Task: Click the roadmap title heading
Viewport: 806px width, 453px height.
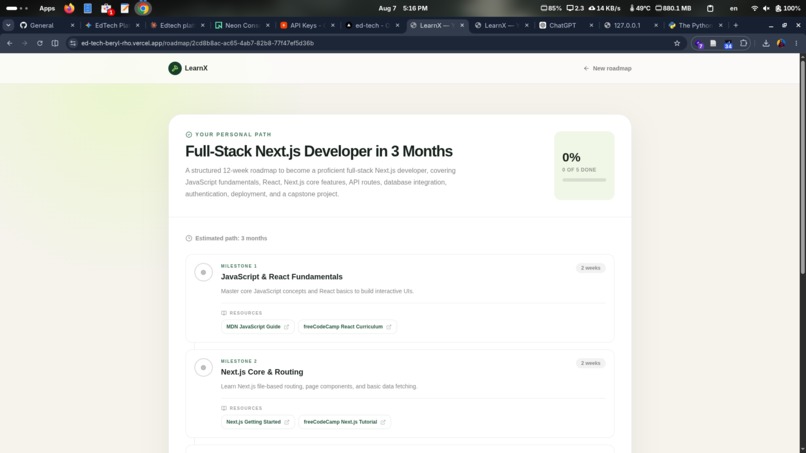Action: [x=319, y=151]
